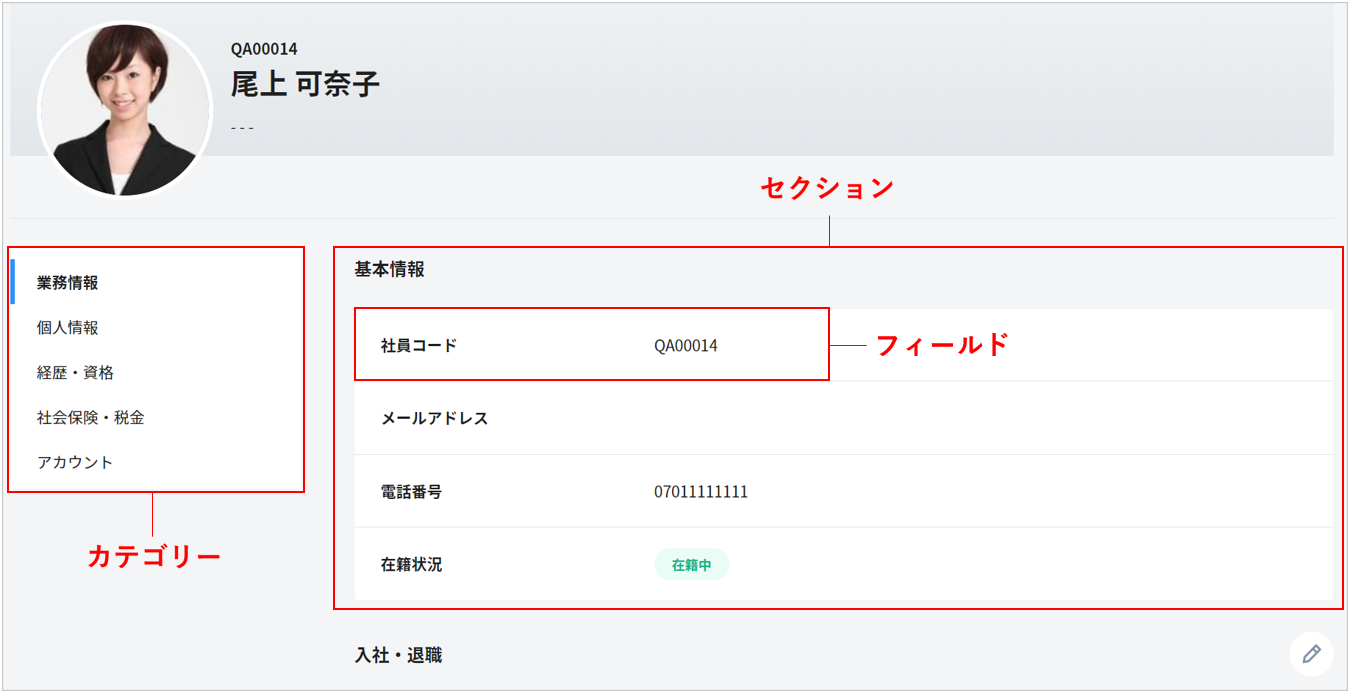Select the 在籍状況 field label
The image size is (1350, 693).
coord(412,565)
